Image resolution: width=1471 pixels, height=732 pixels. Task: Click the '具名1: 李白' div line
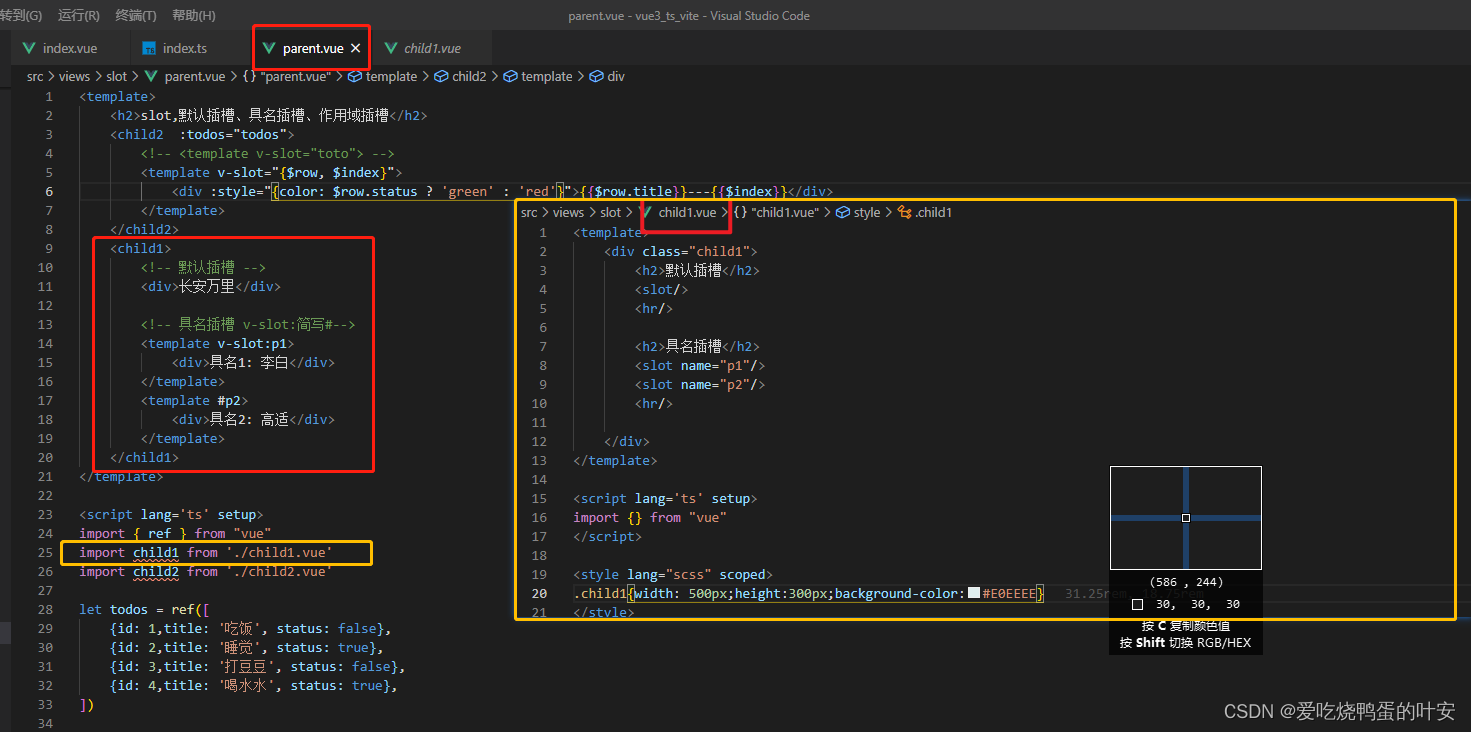click(x=253, y=362)
